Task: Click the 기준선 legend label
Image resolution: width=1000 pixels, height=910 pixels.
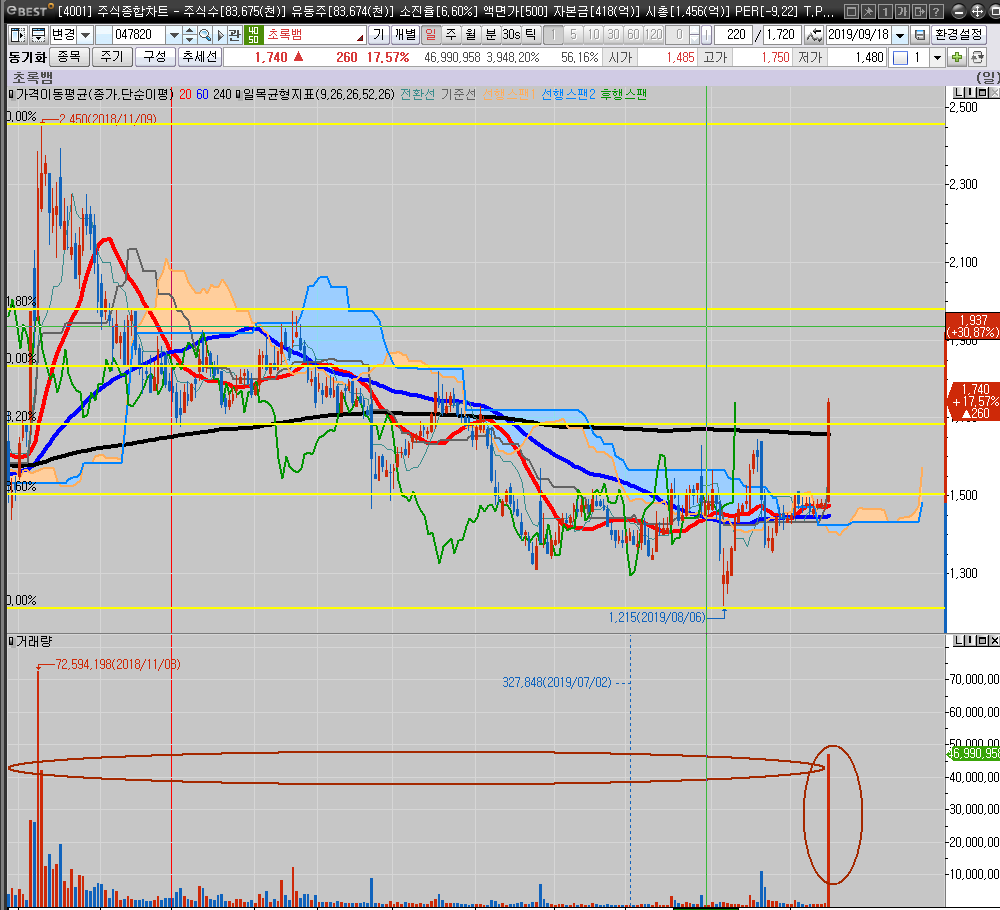Action: 459,94
